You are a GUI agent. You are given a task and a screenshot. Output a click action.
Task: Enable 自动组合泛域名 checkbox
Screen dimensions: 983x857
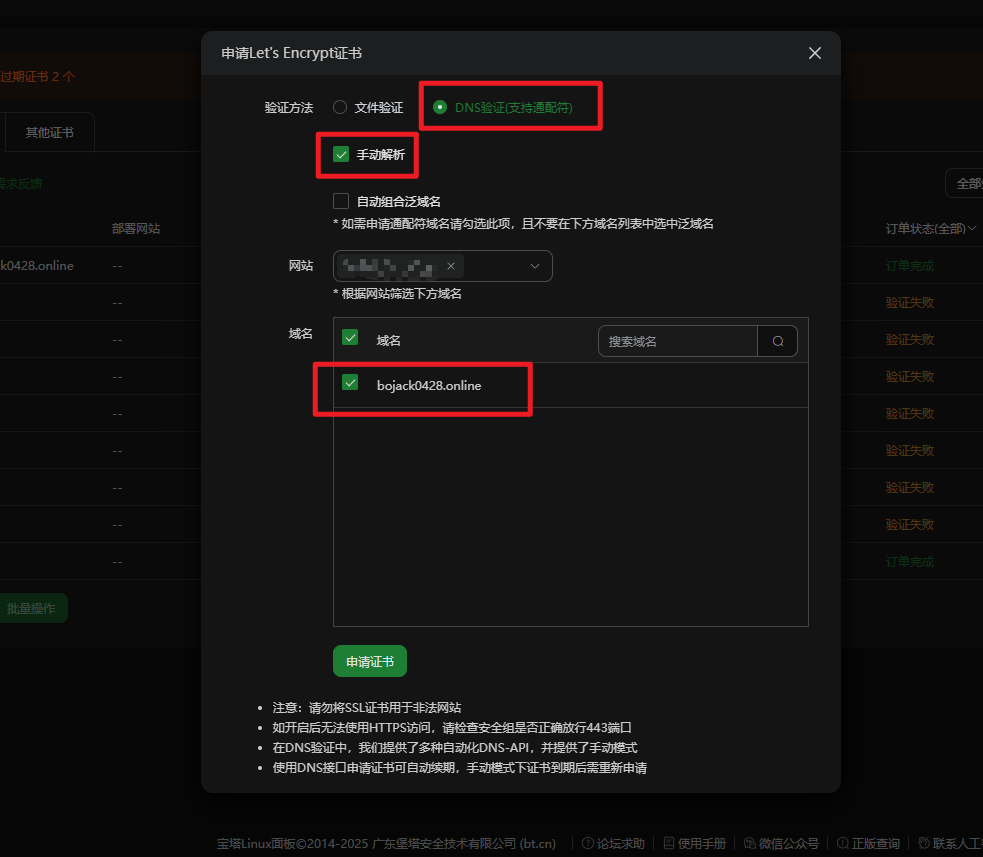pyautogui.click(x=342, y=201)
